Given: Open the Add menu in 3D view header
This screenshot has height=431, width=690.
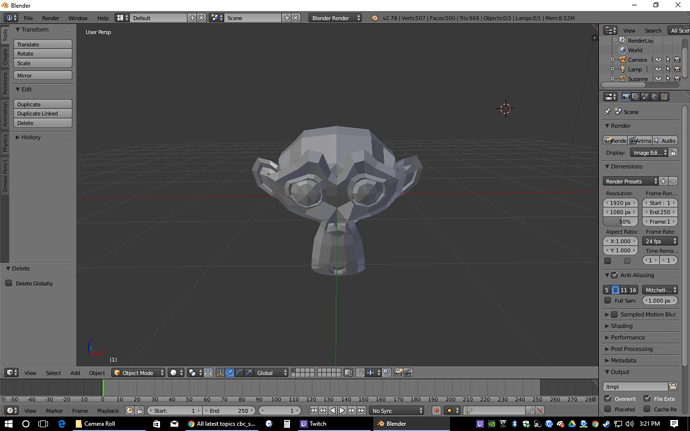Looking at the screenshot, I should [75, 373].
